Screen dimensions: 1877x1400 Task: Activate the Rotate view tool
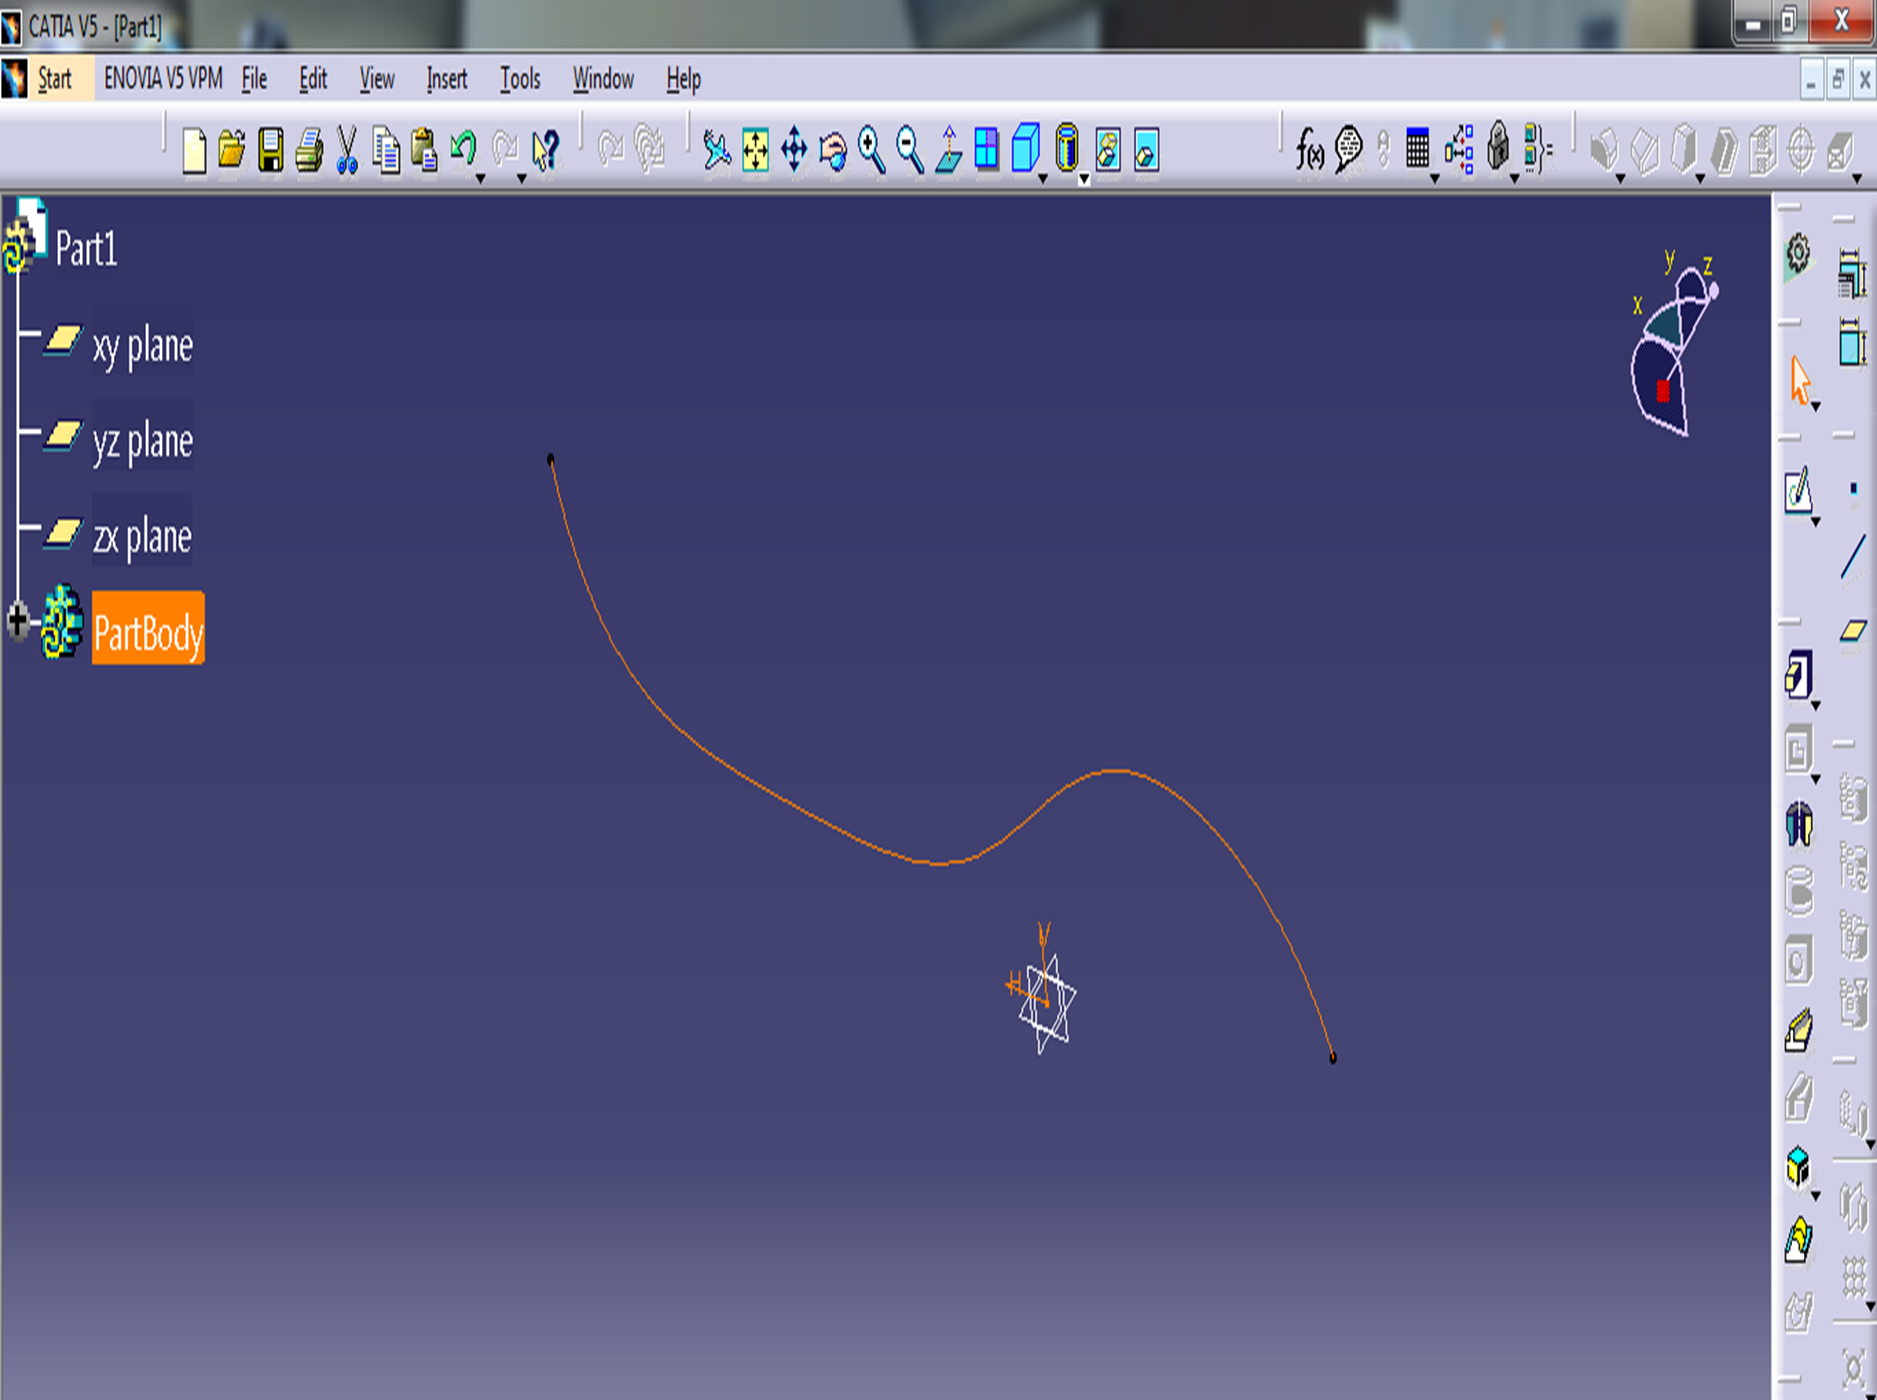(833, 150)
